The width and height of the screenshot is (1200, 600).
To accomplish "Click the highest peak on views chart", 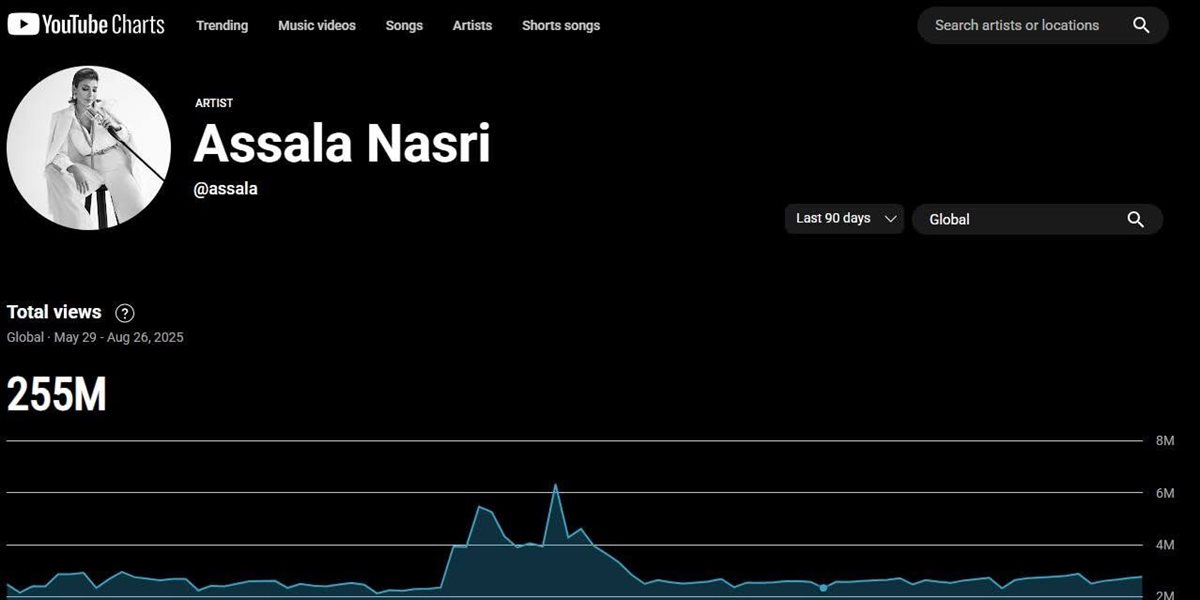I will pos(555,485).
